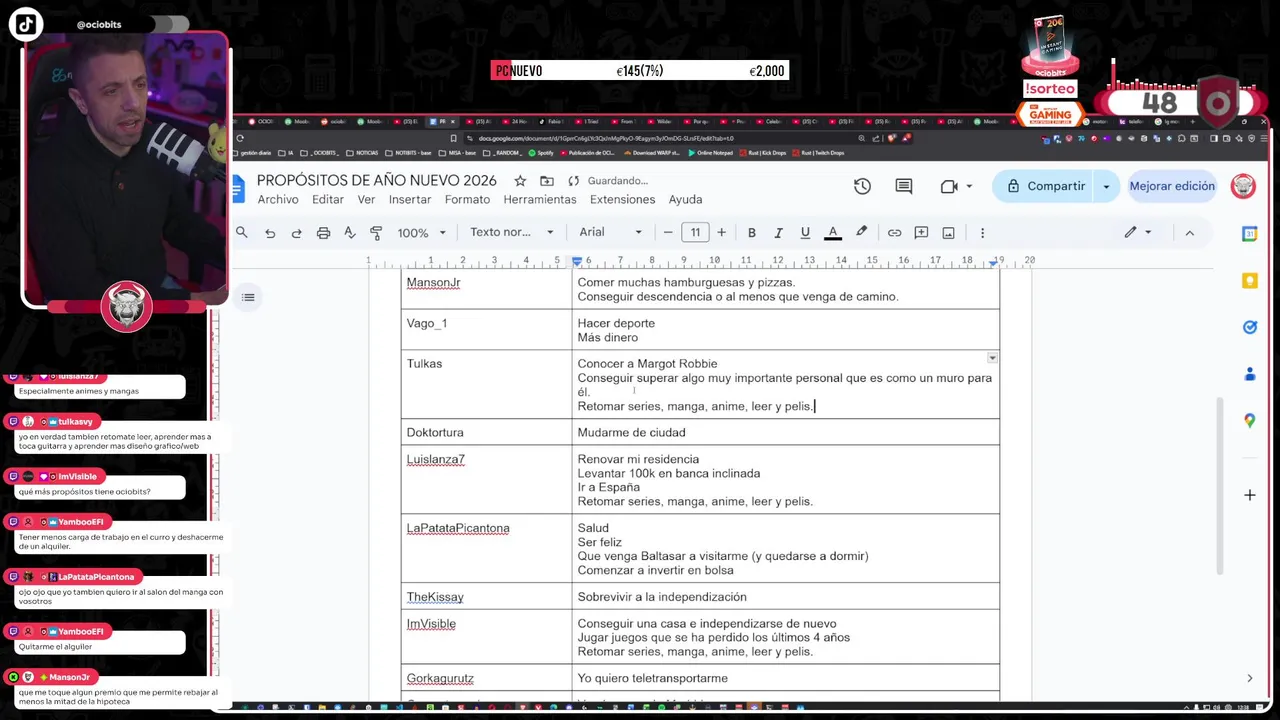The image size is (1280, 720).
Task: Increase the font size
Action: point(721,232)
